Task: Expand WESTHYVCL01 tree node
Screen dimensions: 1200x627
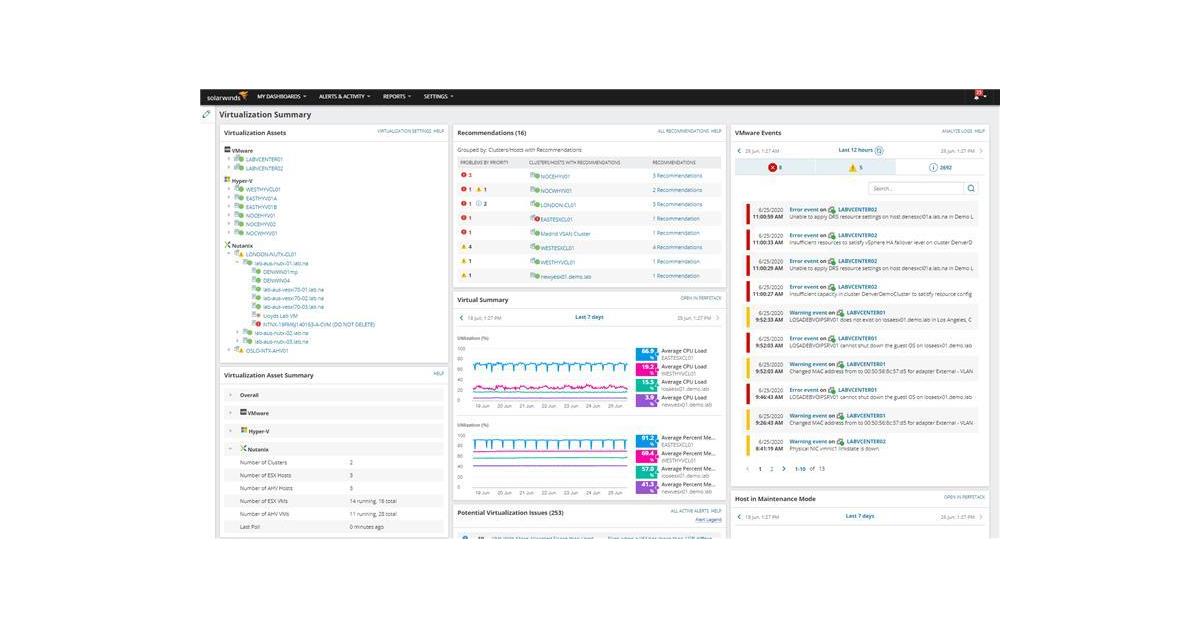Action: 229,189
